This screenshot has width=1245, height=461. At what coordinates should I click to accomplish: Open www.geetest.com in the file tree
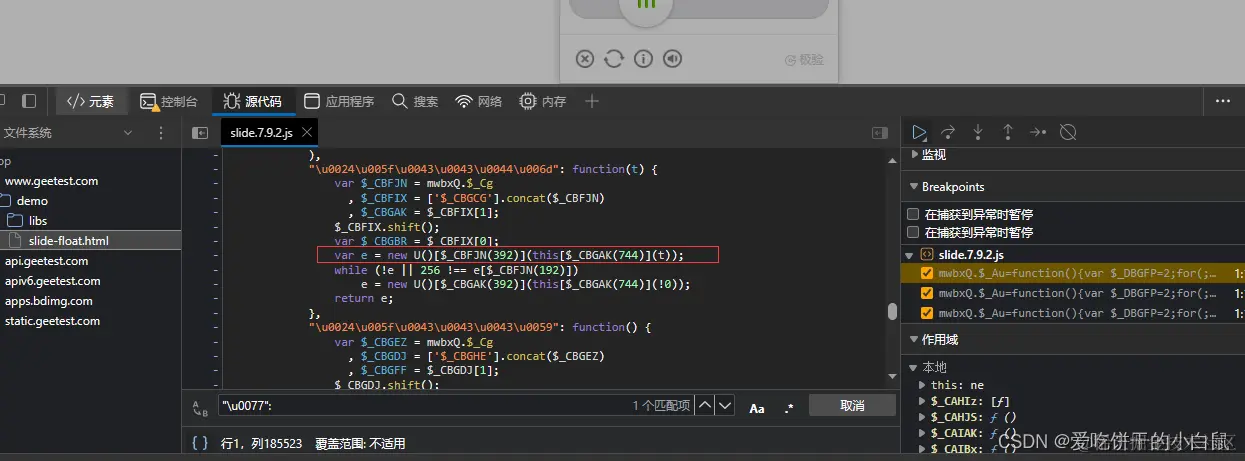(x=52, y=181)
